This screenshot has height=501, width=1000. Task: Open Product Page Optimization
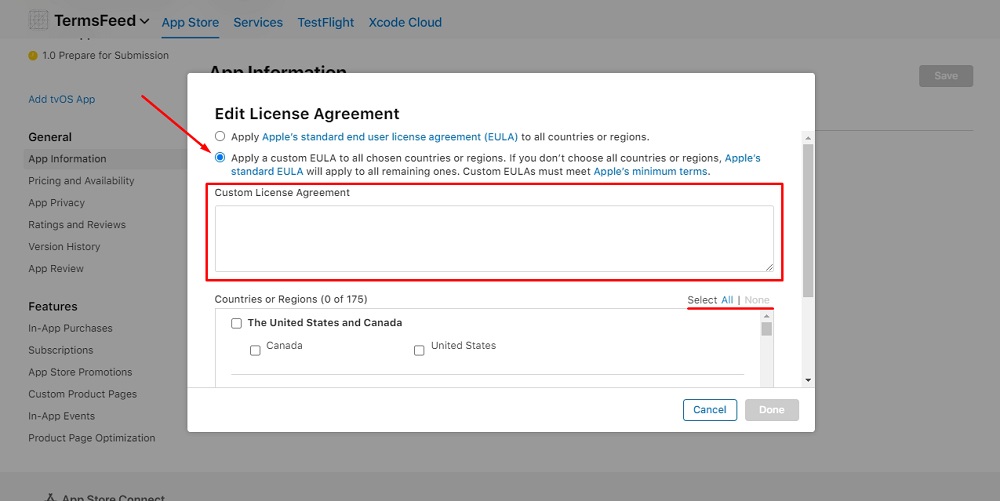tap(91, 438)
